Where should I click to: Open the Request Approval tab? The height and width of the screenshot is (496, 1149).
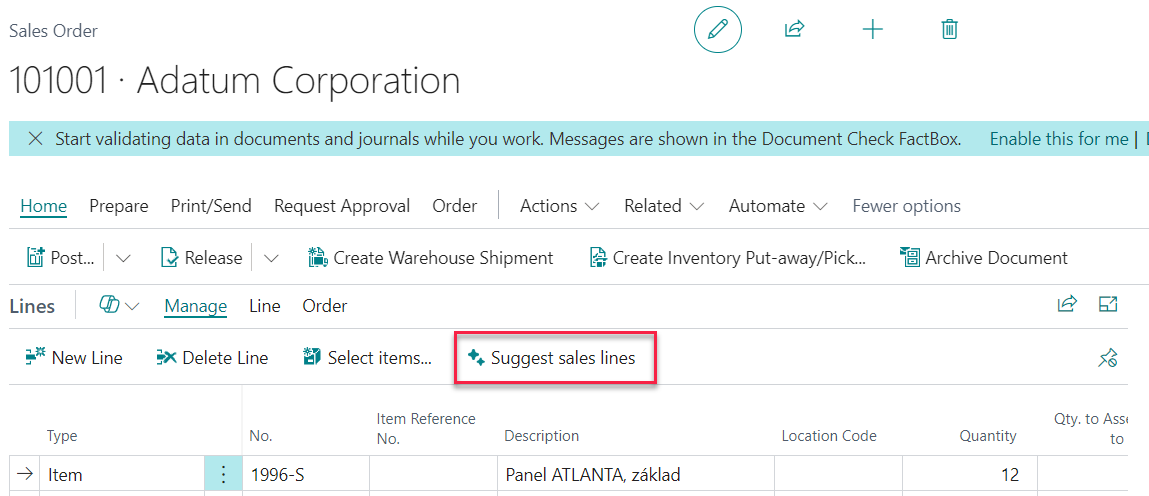click(x=342, y=207)
